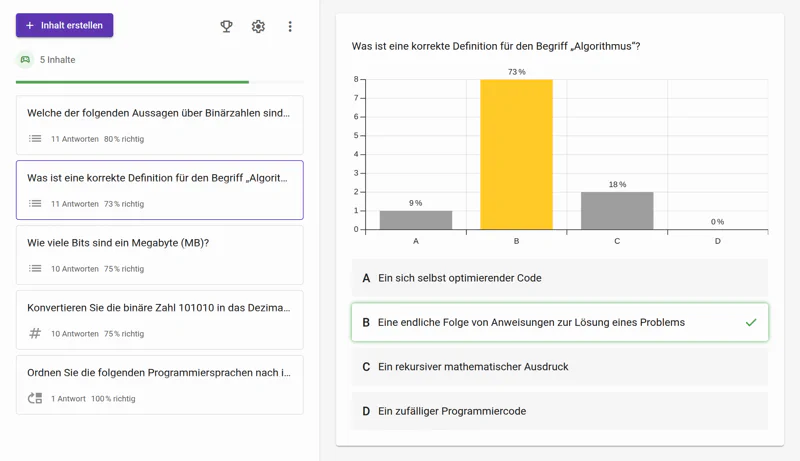Click the trophy leaderboard icon
The image size is (800, 461).
coord(226,26)
